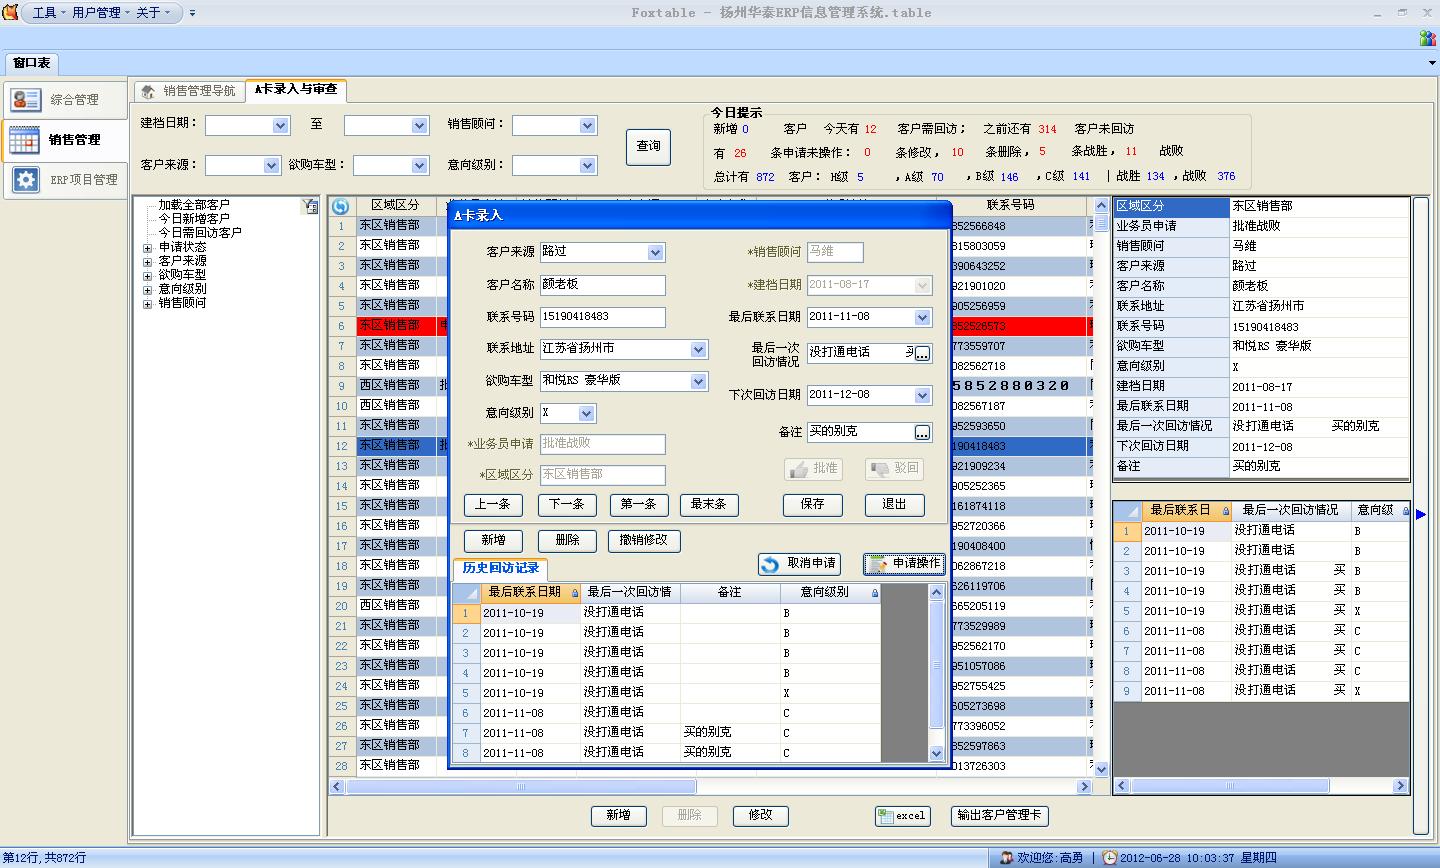The height and width of the screenshot is (868, 1440).
Task: Open ERP项目管理 gear module
Action: (65, 180)
